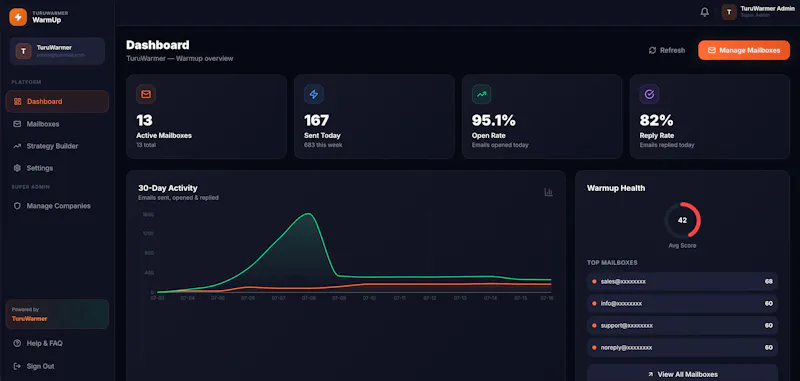This screenshot has width=800, height=381.
Task: Click the 30-Day Activity chart title
Action: click(x=167, y=188)
